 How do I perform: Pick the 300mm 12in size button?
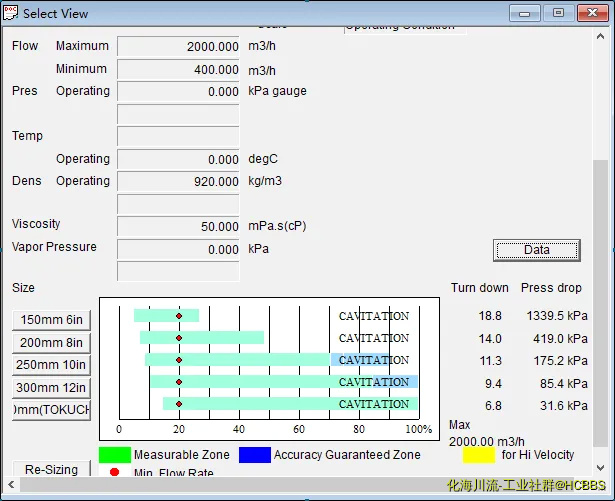point(51,388)
